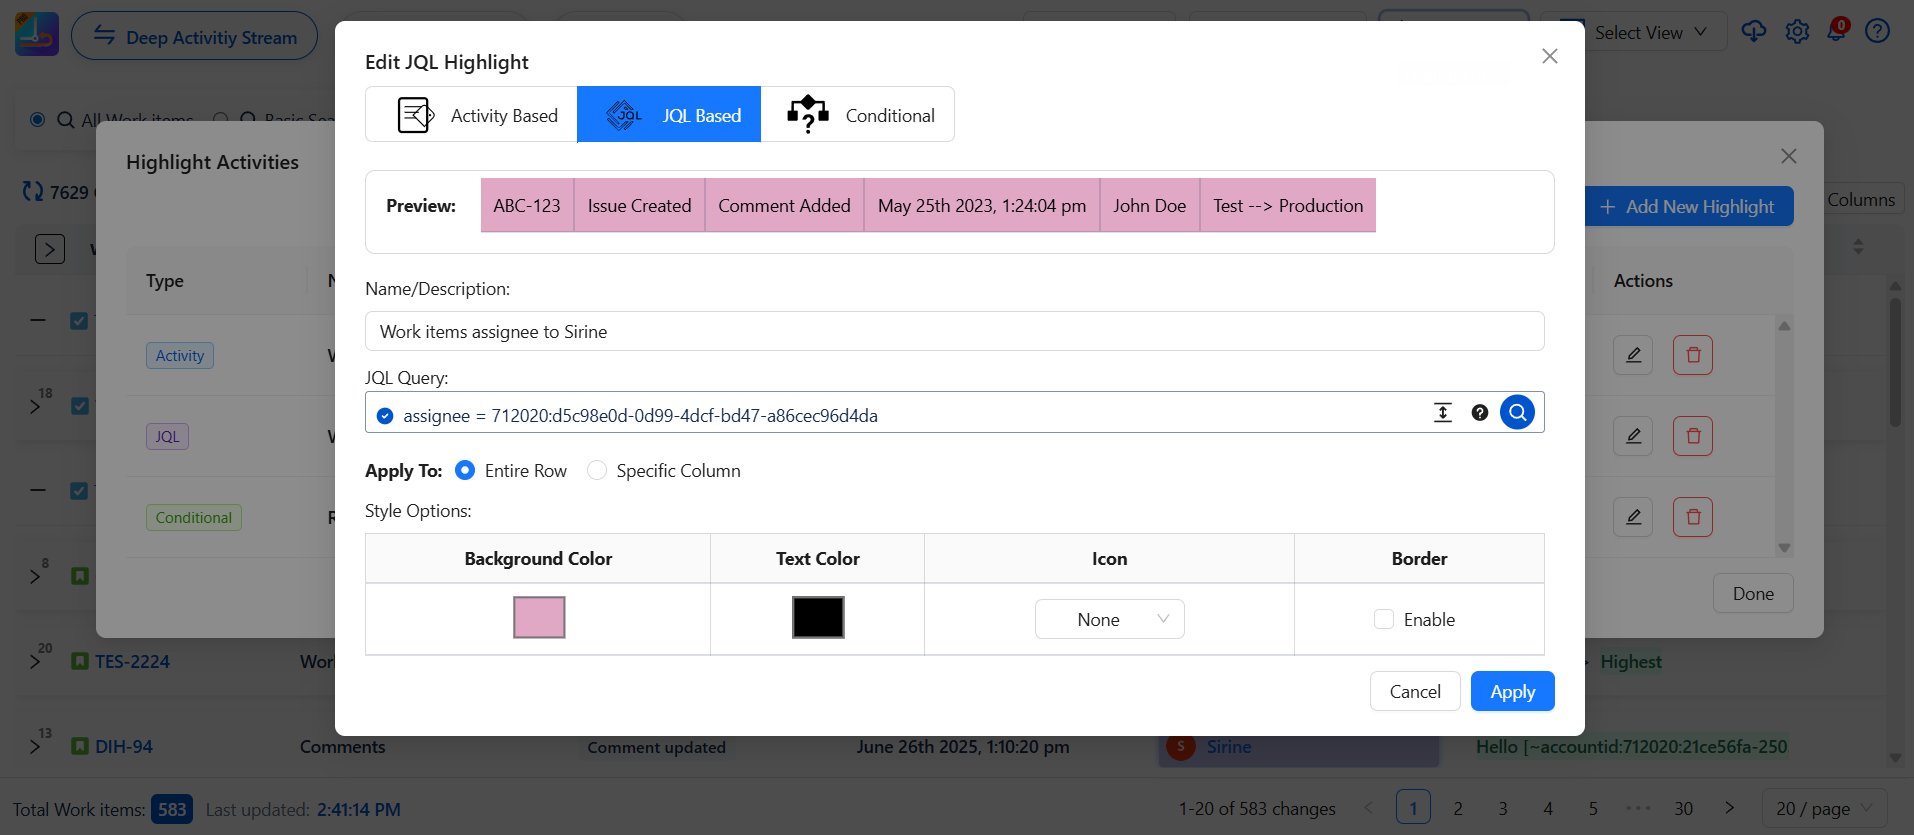Image resolution: width=1914 pixels, height=835 pixels.
Task: Select the Entire Row radio option
Action: point(465,470)
